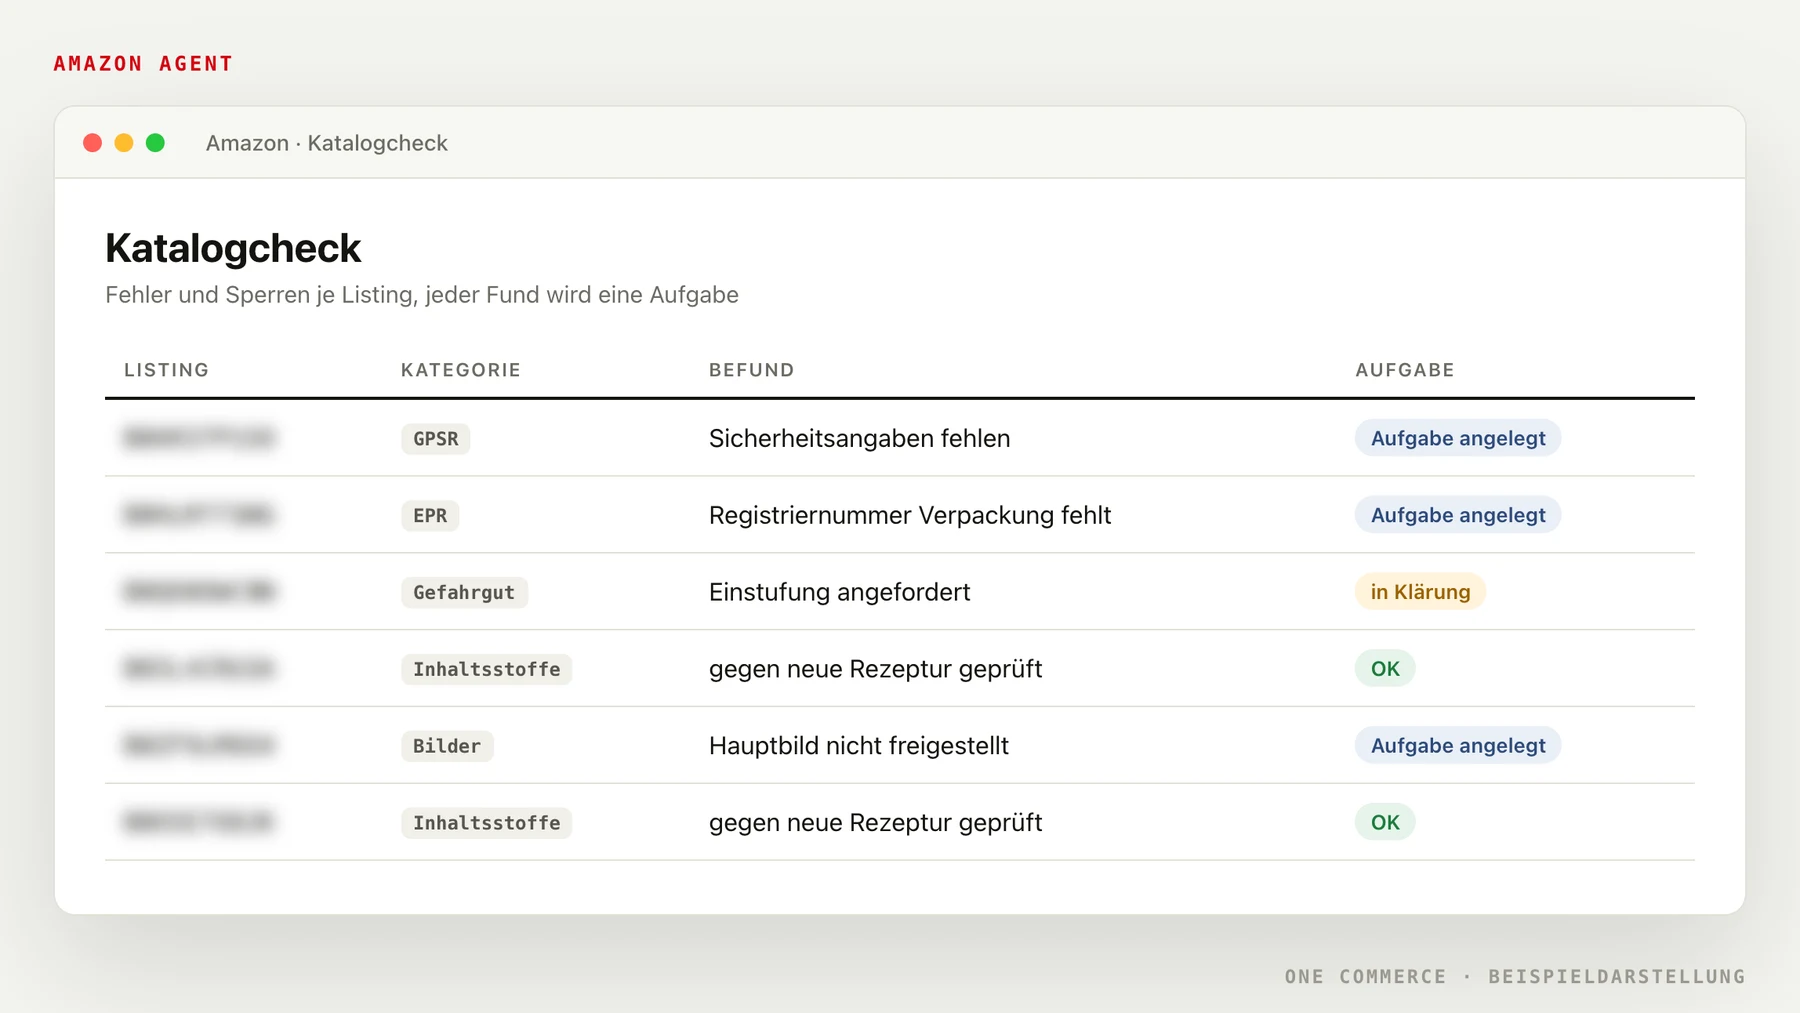Click the KATEGORIE column header
The height and width of the screenshot is (1013, 1800).
pyautogui.click(x=461, y=370)
